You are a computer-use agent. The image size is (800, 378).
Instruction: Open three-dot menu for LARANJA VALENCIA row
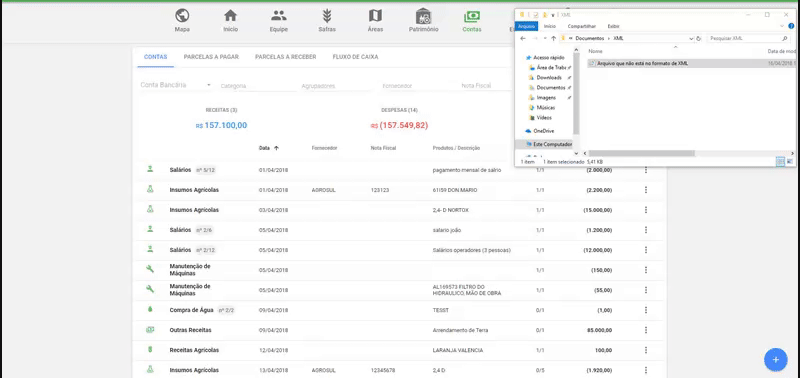(x=646, y=350)
